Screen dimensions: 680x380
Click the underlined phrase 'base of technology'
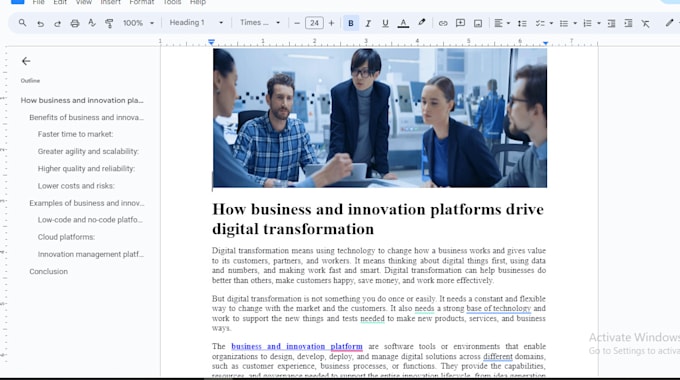pyautogui.click(x=499, y=308)
